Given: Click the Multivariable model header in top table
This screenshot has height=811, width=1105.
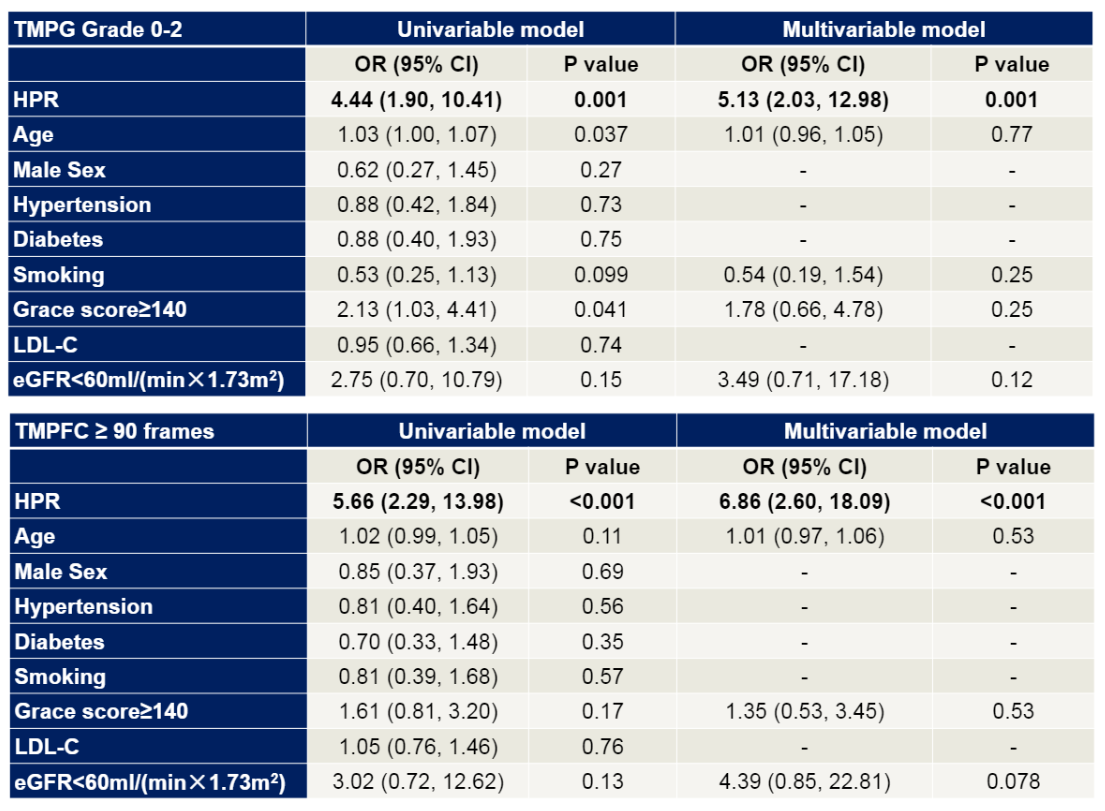Looking at the screenshot, I should click(x=884, y=29).
